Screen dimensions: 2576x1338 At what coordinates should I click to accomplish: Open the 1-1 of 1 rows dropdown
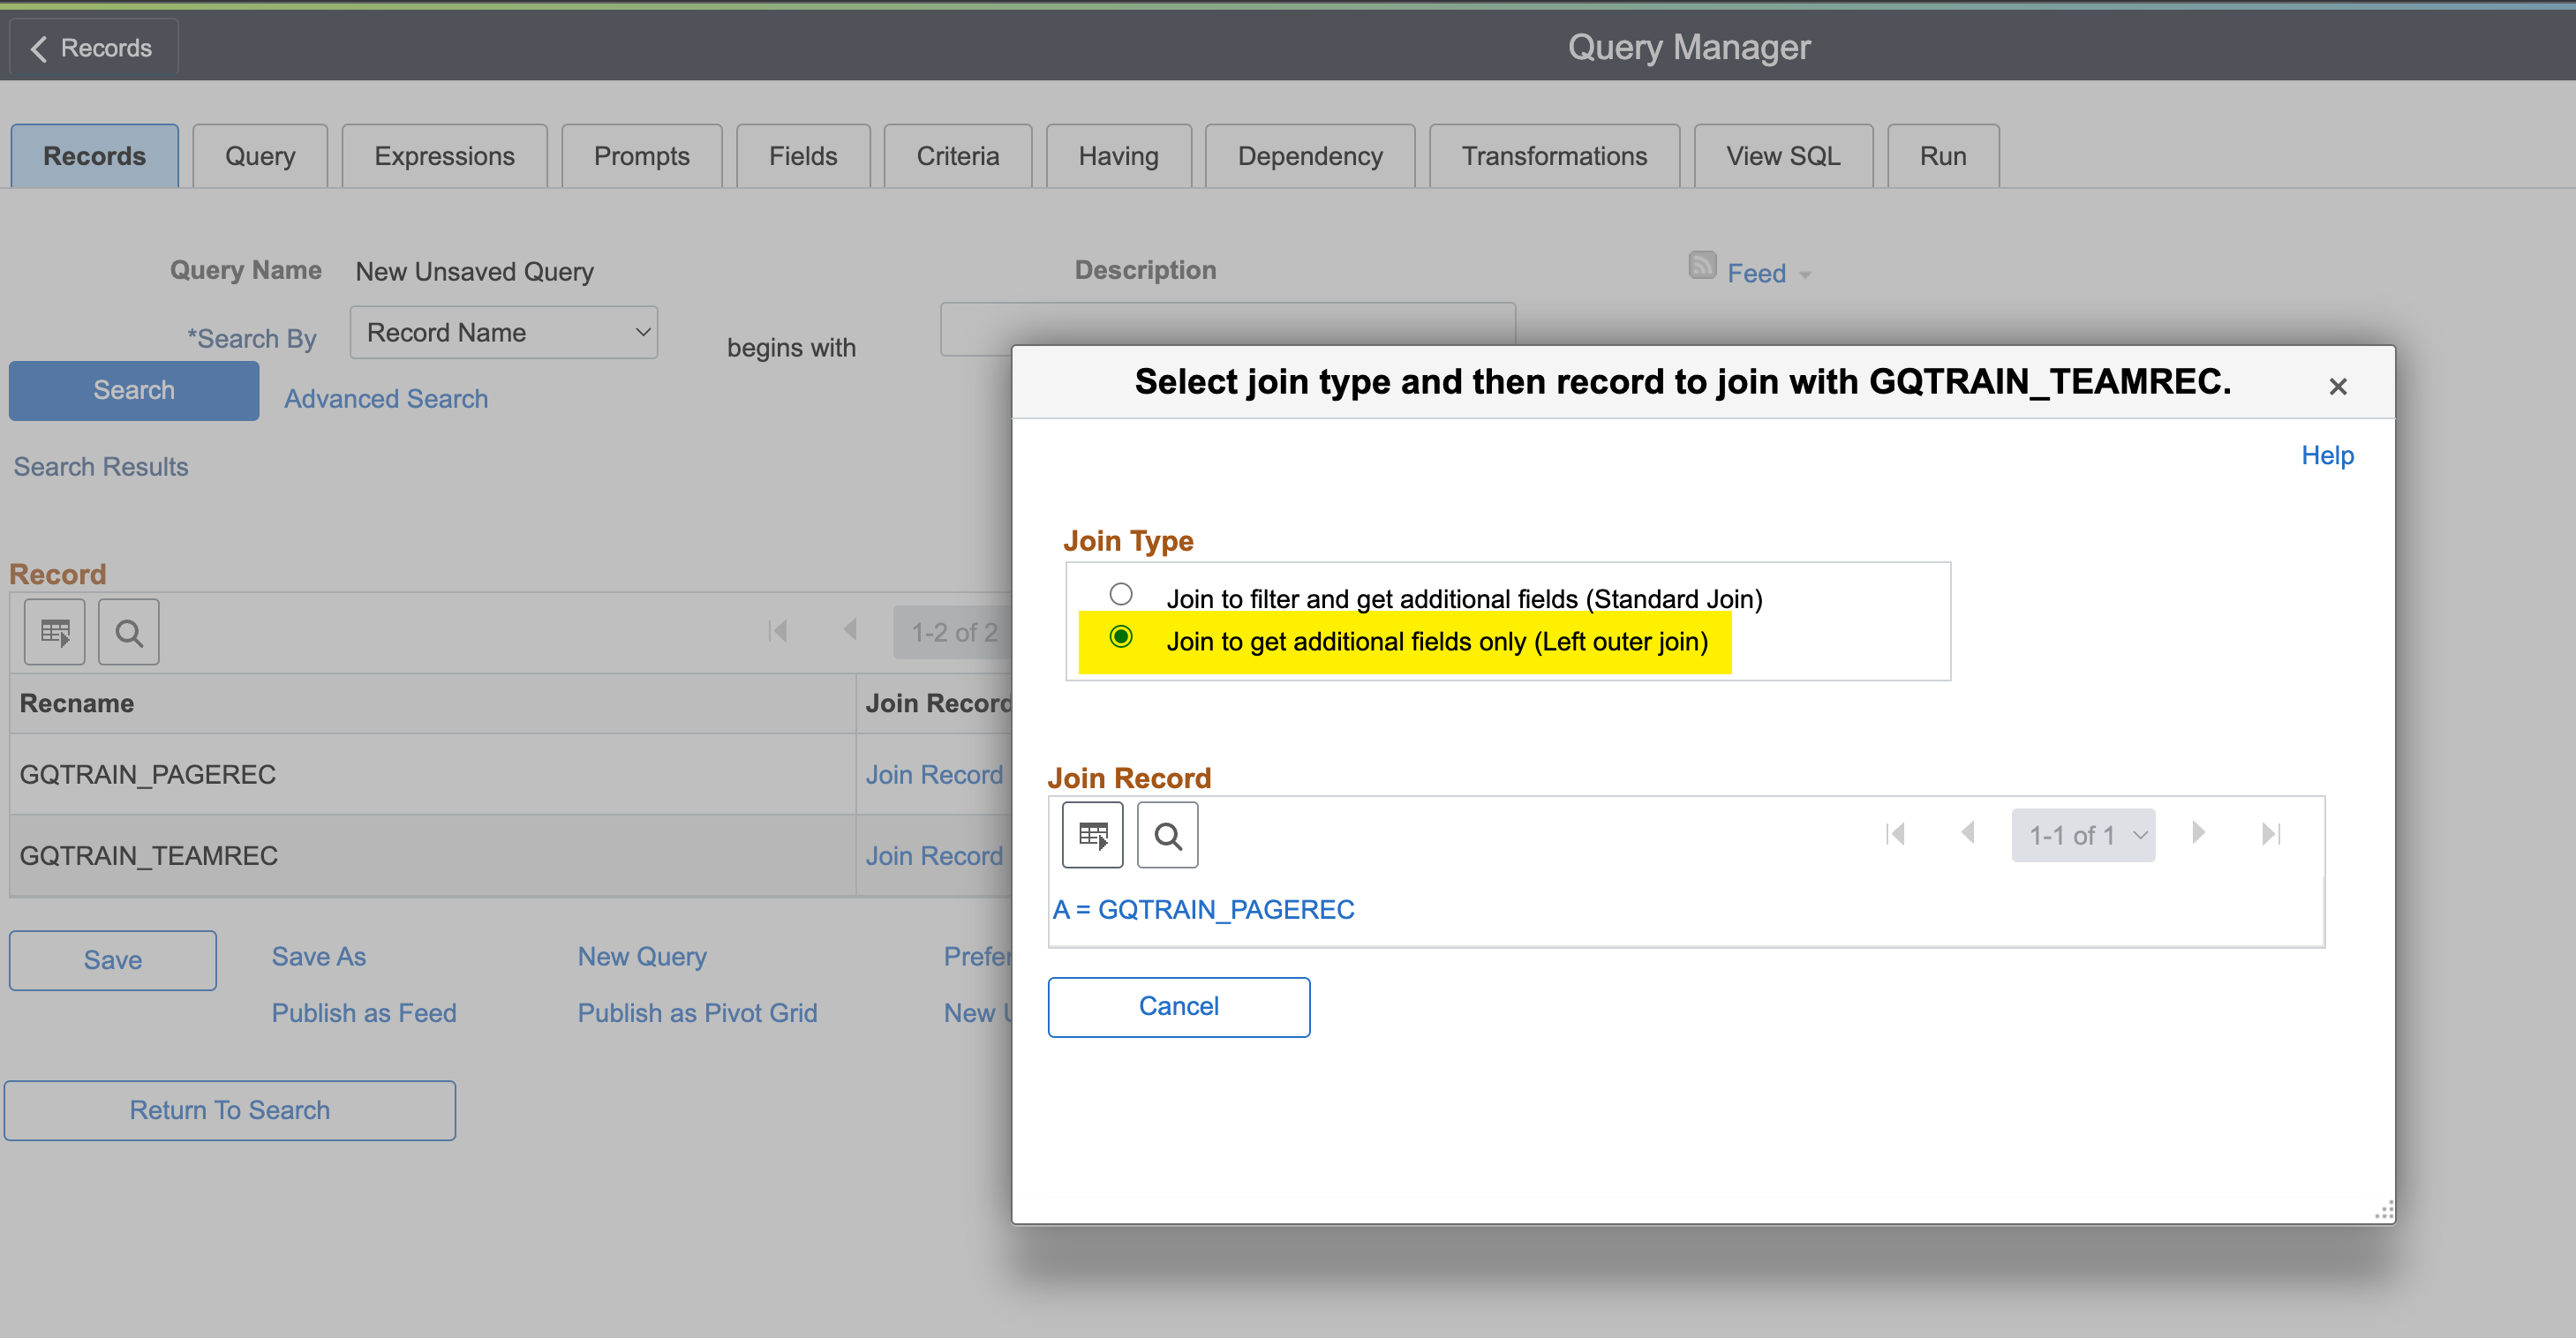(2083, 835)
